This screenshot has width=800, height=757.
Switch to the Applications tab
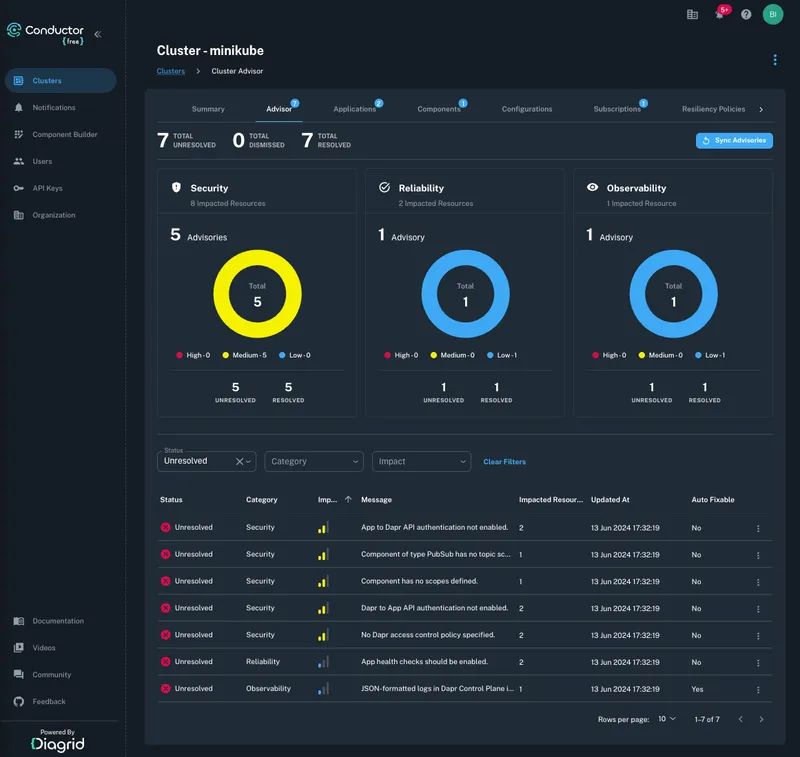click(x=355, y=109)
